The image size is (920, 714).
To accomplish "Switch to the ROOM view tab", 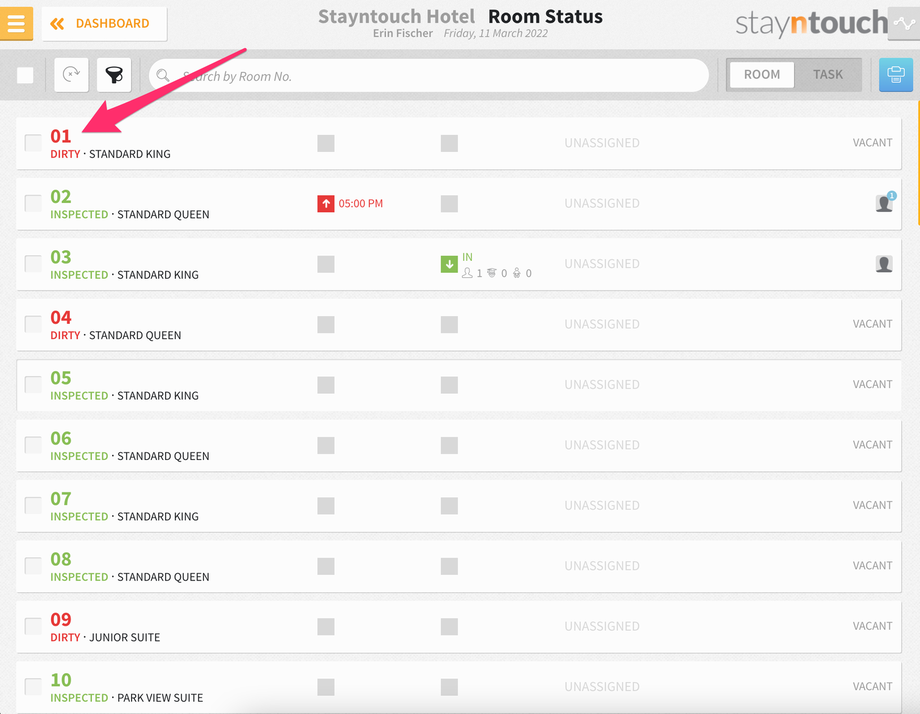I will pos(762,75).
